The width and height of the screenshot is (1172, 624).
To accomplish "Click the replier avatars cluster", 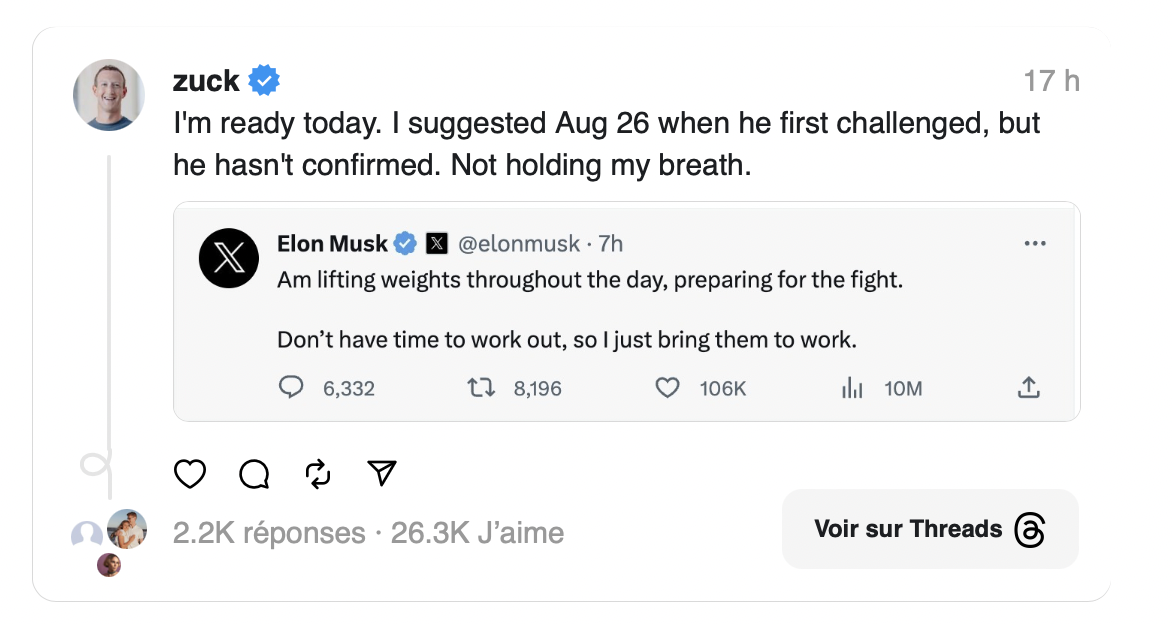I will tap(110, 541).
